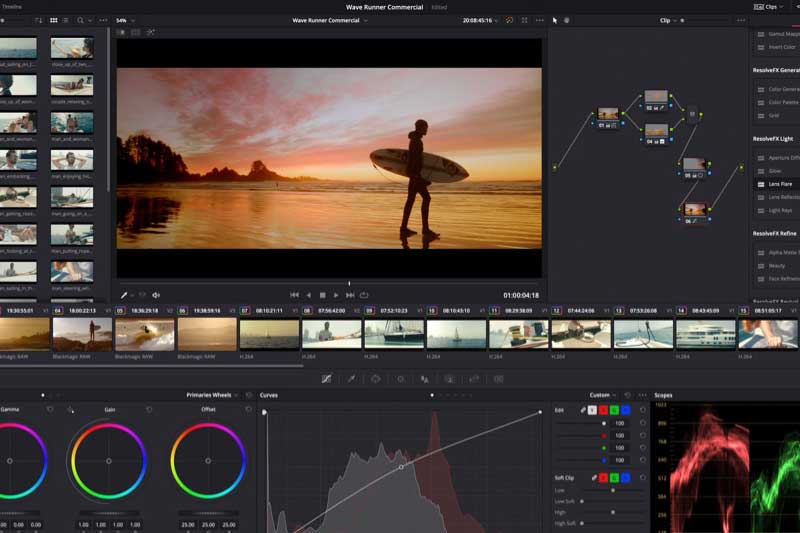
Task: Toggle the green channel in Soft Clip
Action: click(614, 477)
